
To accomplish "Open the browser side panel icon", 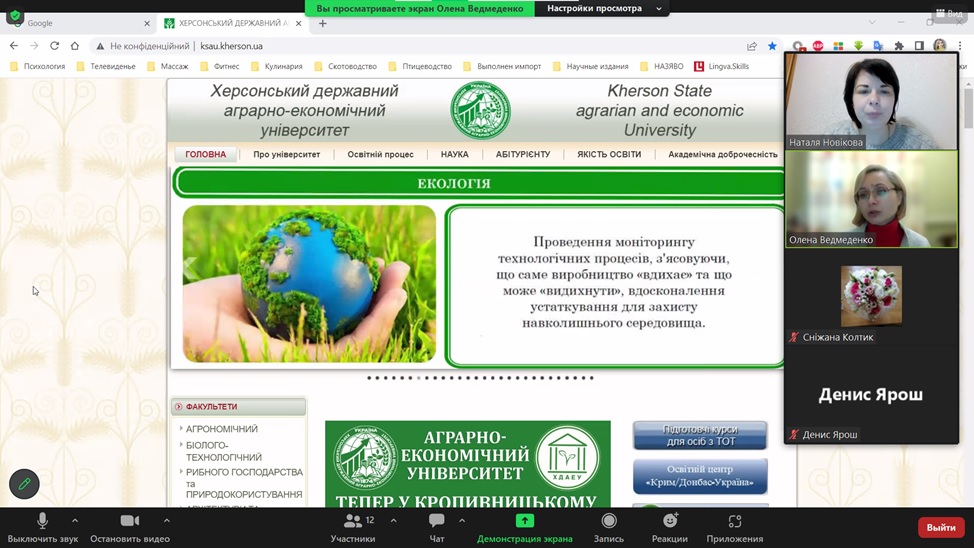I will click(x=919, y=46).
